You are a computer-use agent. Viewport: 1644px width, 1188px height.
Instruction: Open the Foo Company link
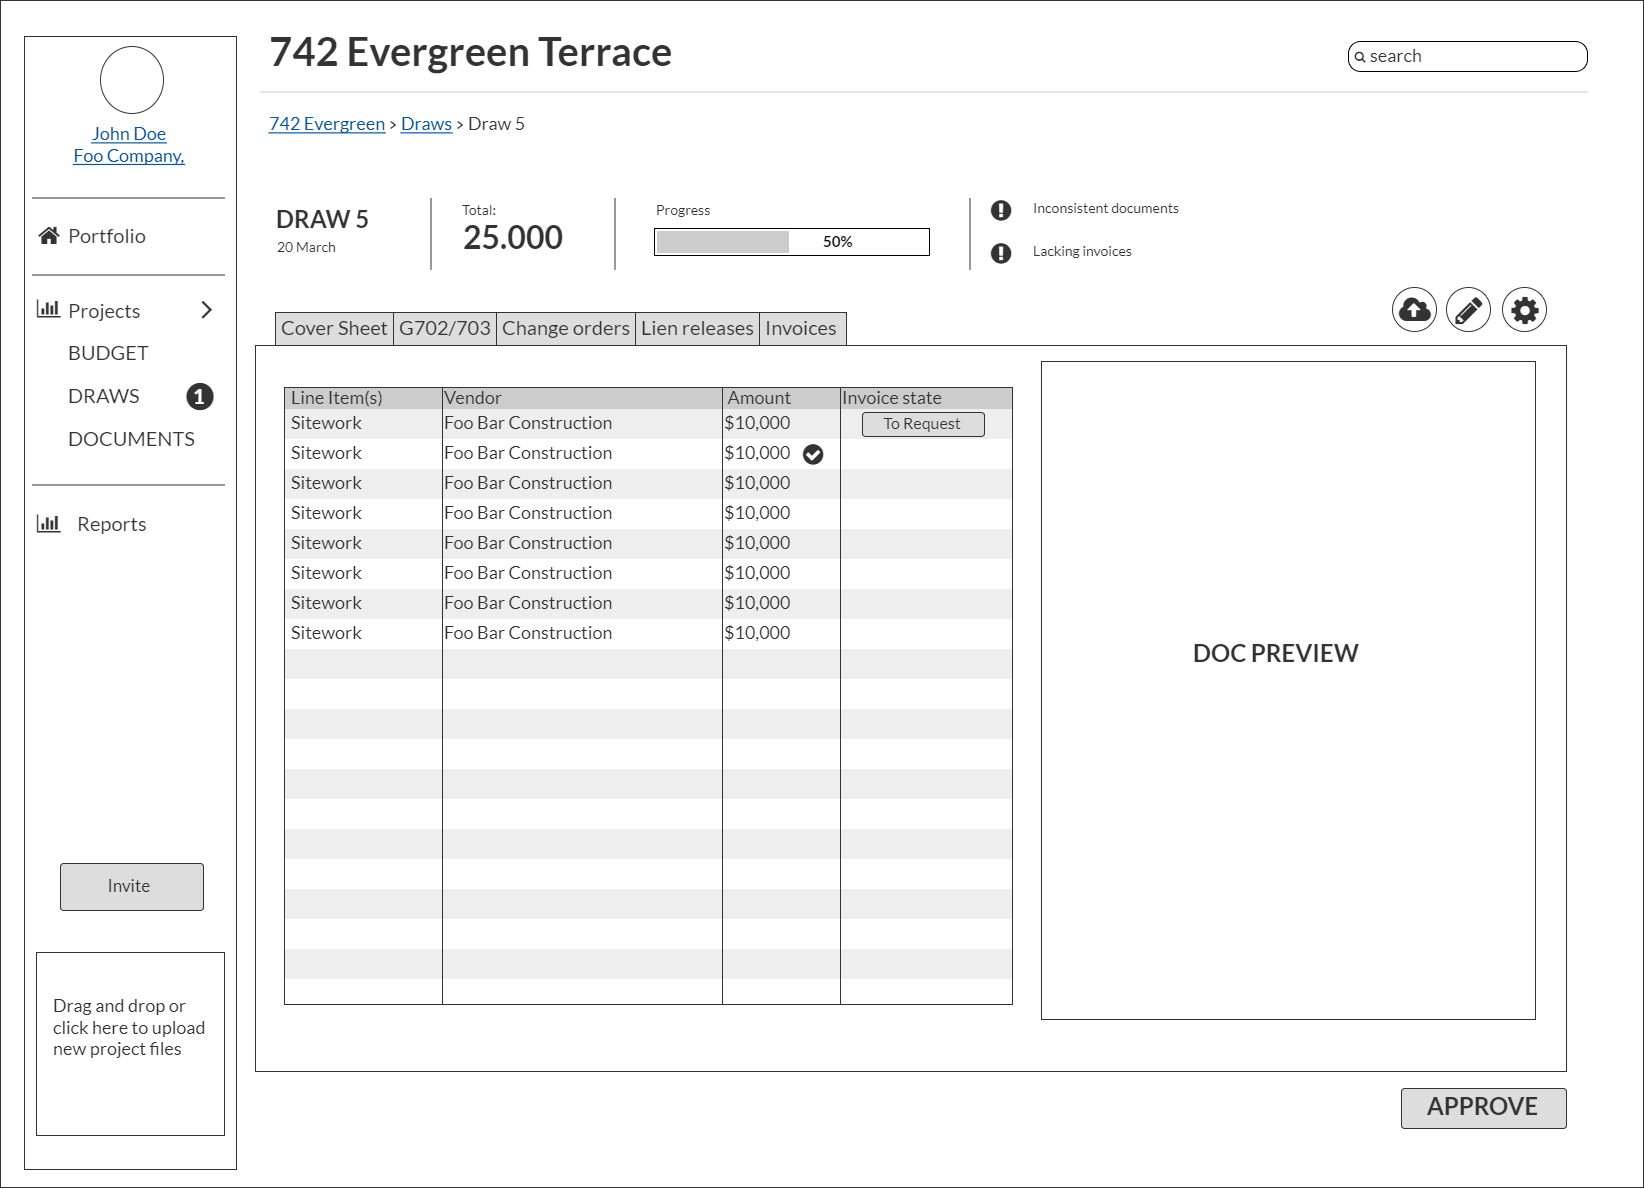click(x=129, y=156)
